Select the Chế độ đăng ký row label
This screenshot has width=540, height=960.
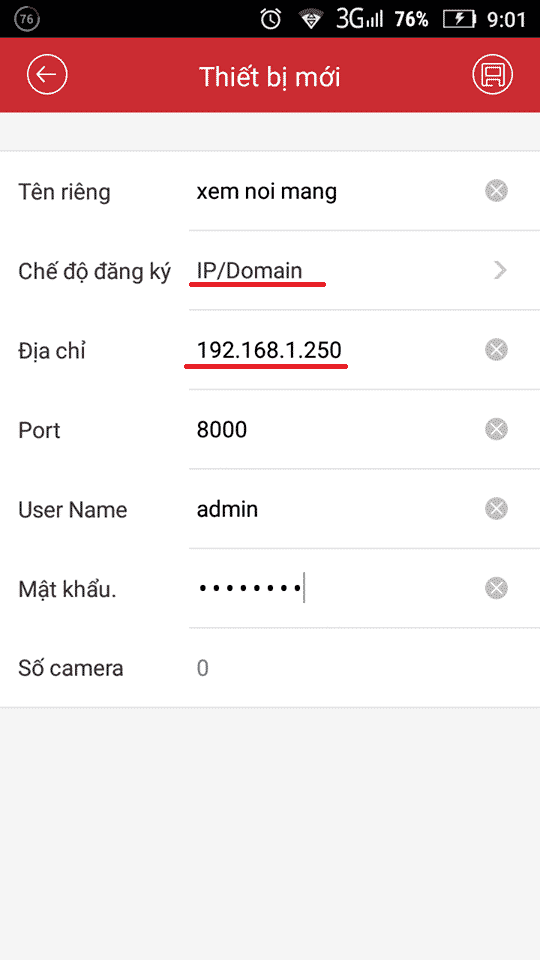pyautogui.click(x=94, y=271)
